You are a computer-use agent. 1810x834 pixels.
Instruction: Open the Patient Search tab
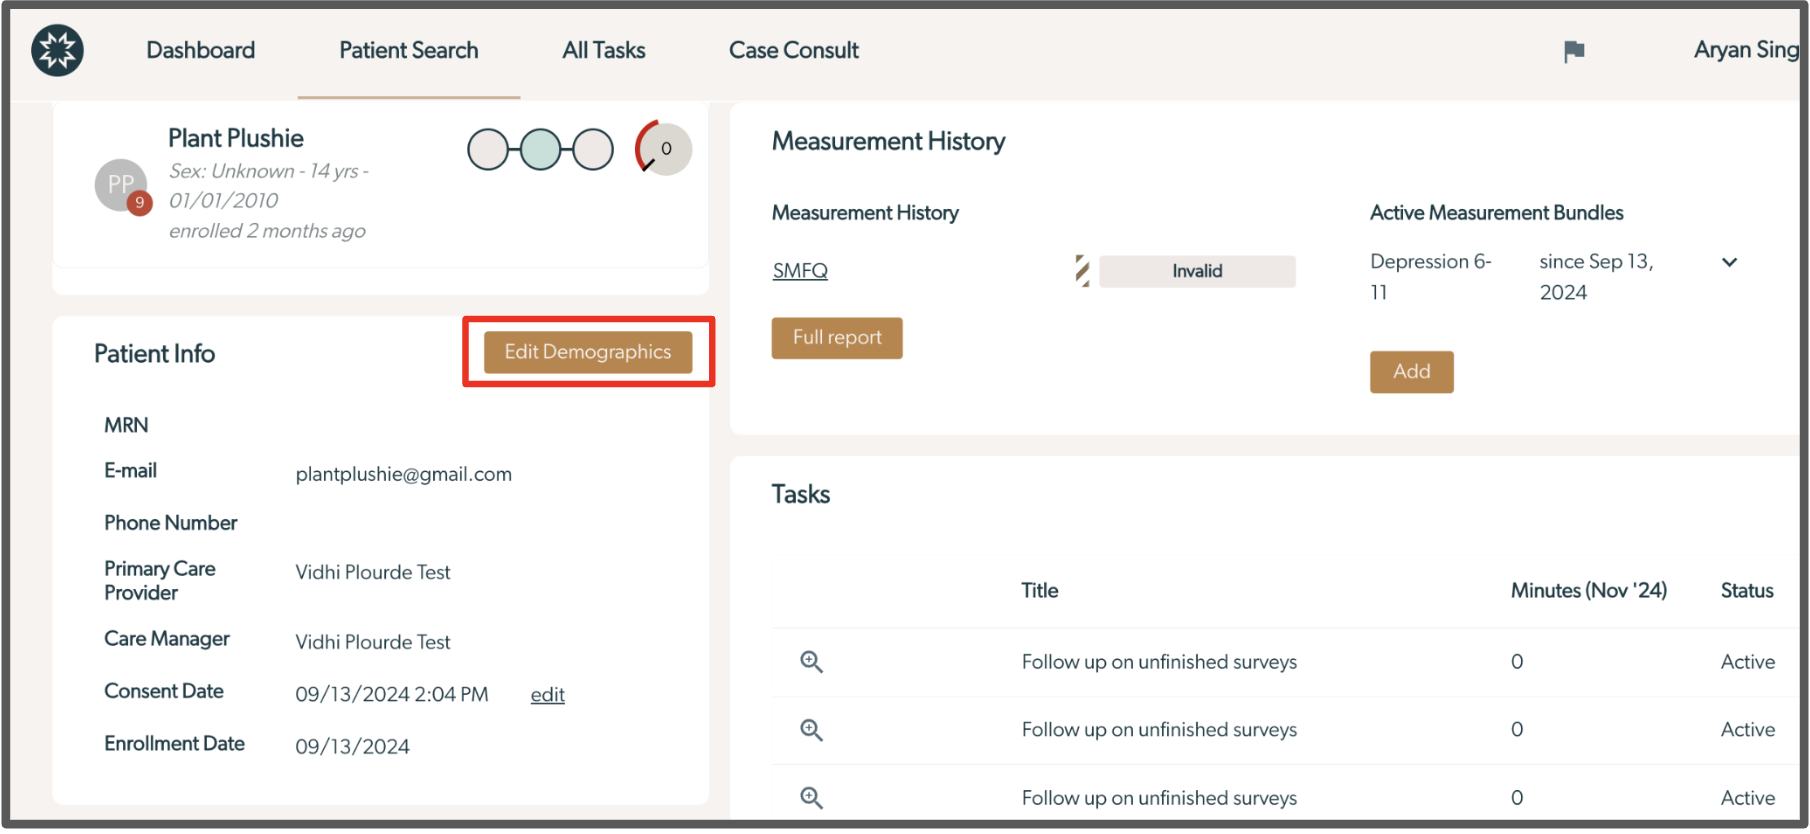pyautogui.click(x=408, y=50)
